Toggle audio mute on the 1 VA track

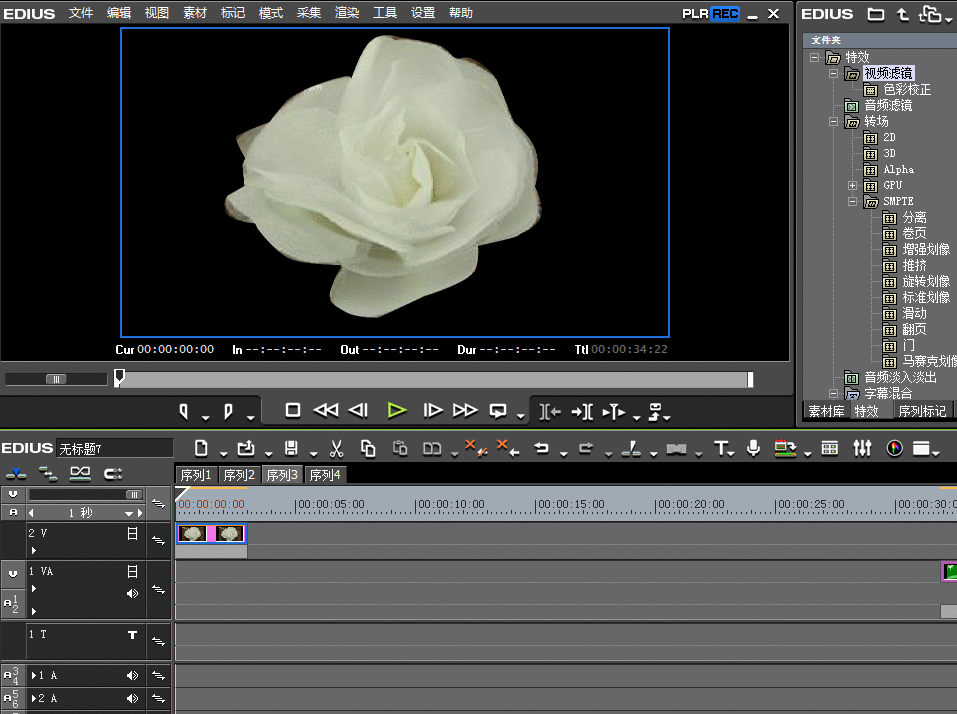coord(132,593)
